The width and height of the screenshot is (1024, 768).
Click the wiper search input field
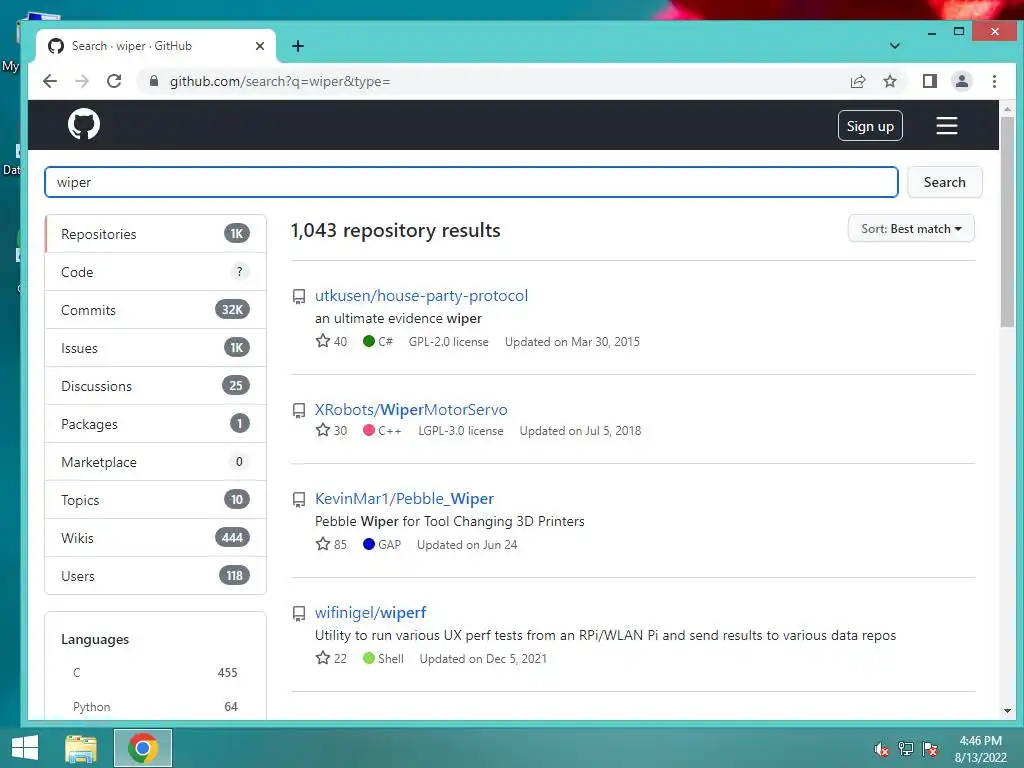tap(471, 182)
